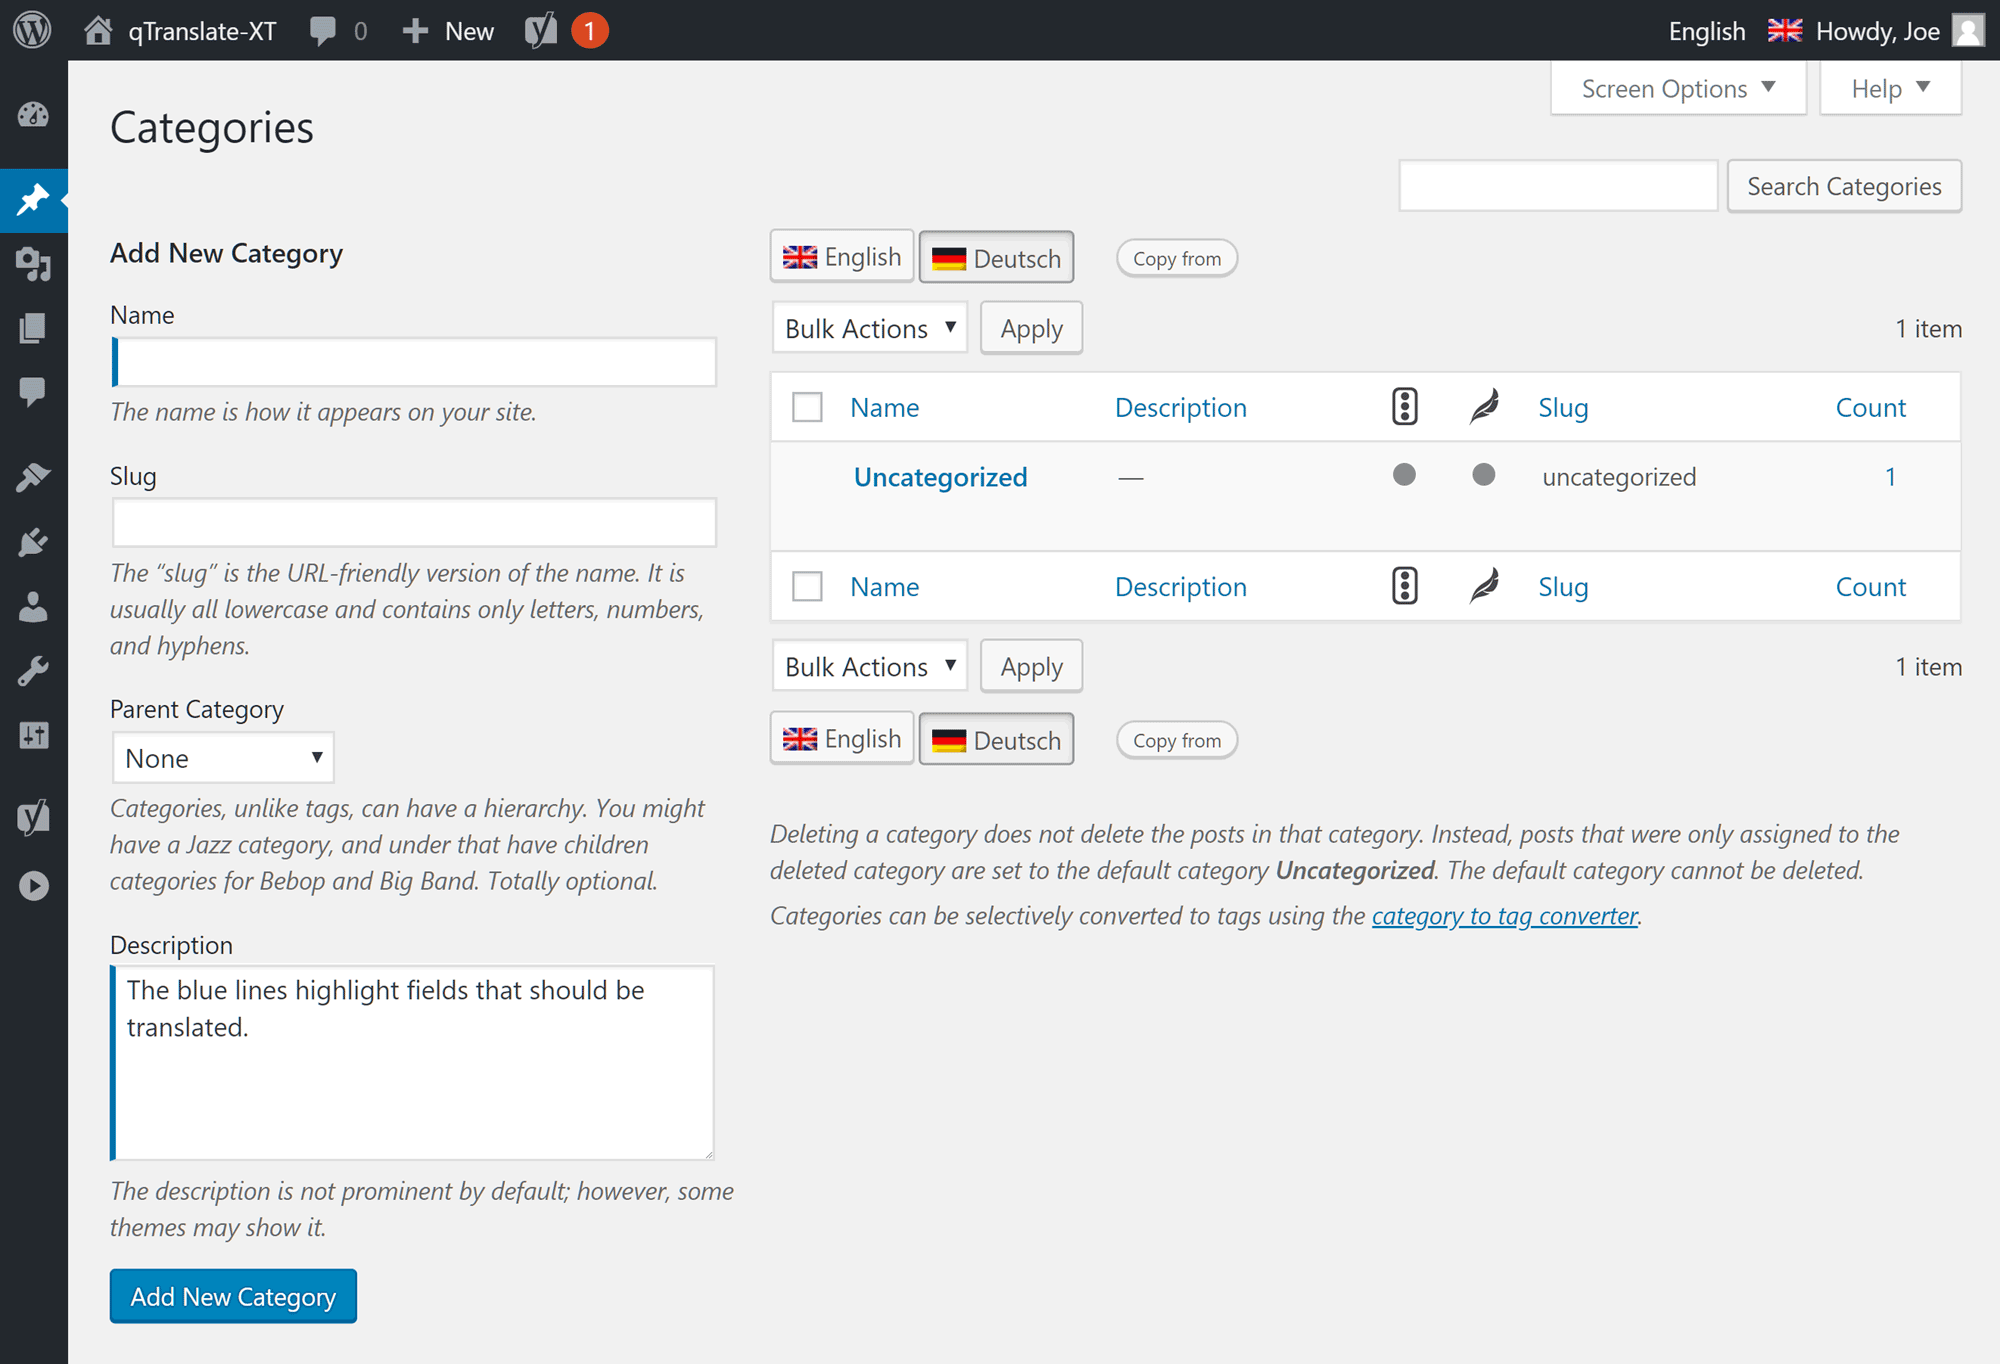Click the UK flag in admin bar
Image resolution: width=2000 pixels, height=1364 pixels.
(x=1784, y=31)
